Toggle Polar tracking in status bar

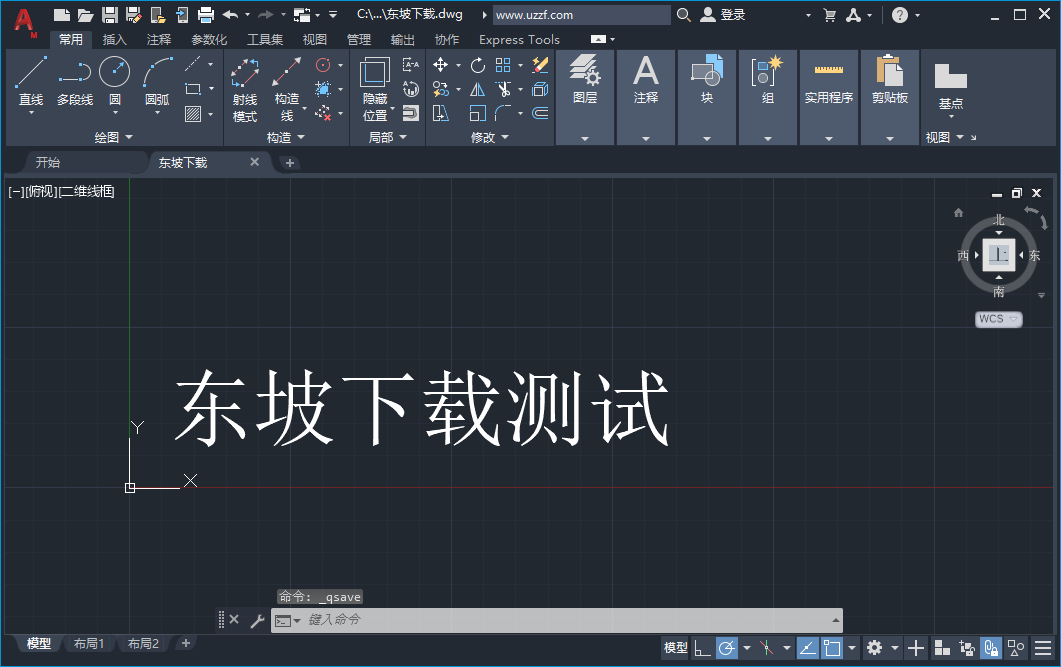click(727, 648)
